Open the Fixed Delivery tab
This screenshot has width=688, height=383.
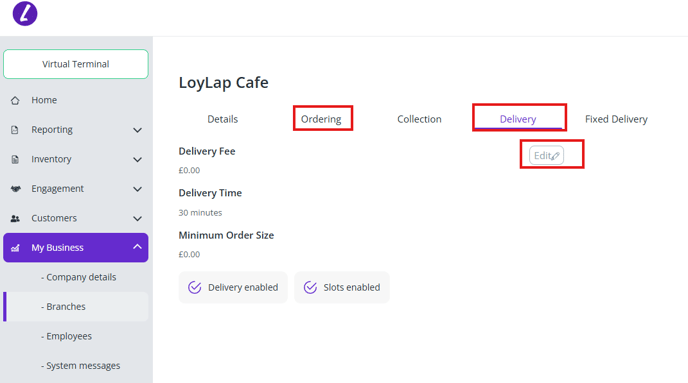tap(616, 119)
